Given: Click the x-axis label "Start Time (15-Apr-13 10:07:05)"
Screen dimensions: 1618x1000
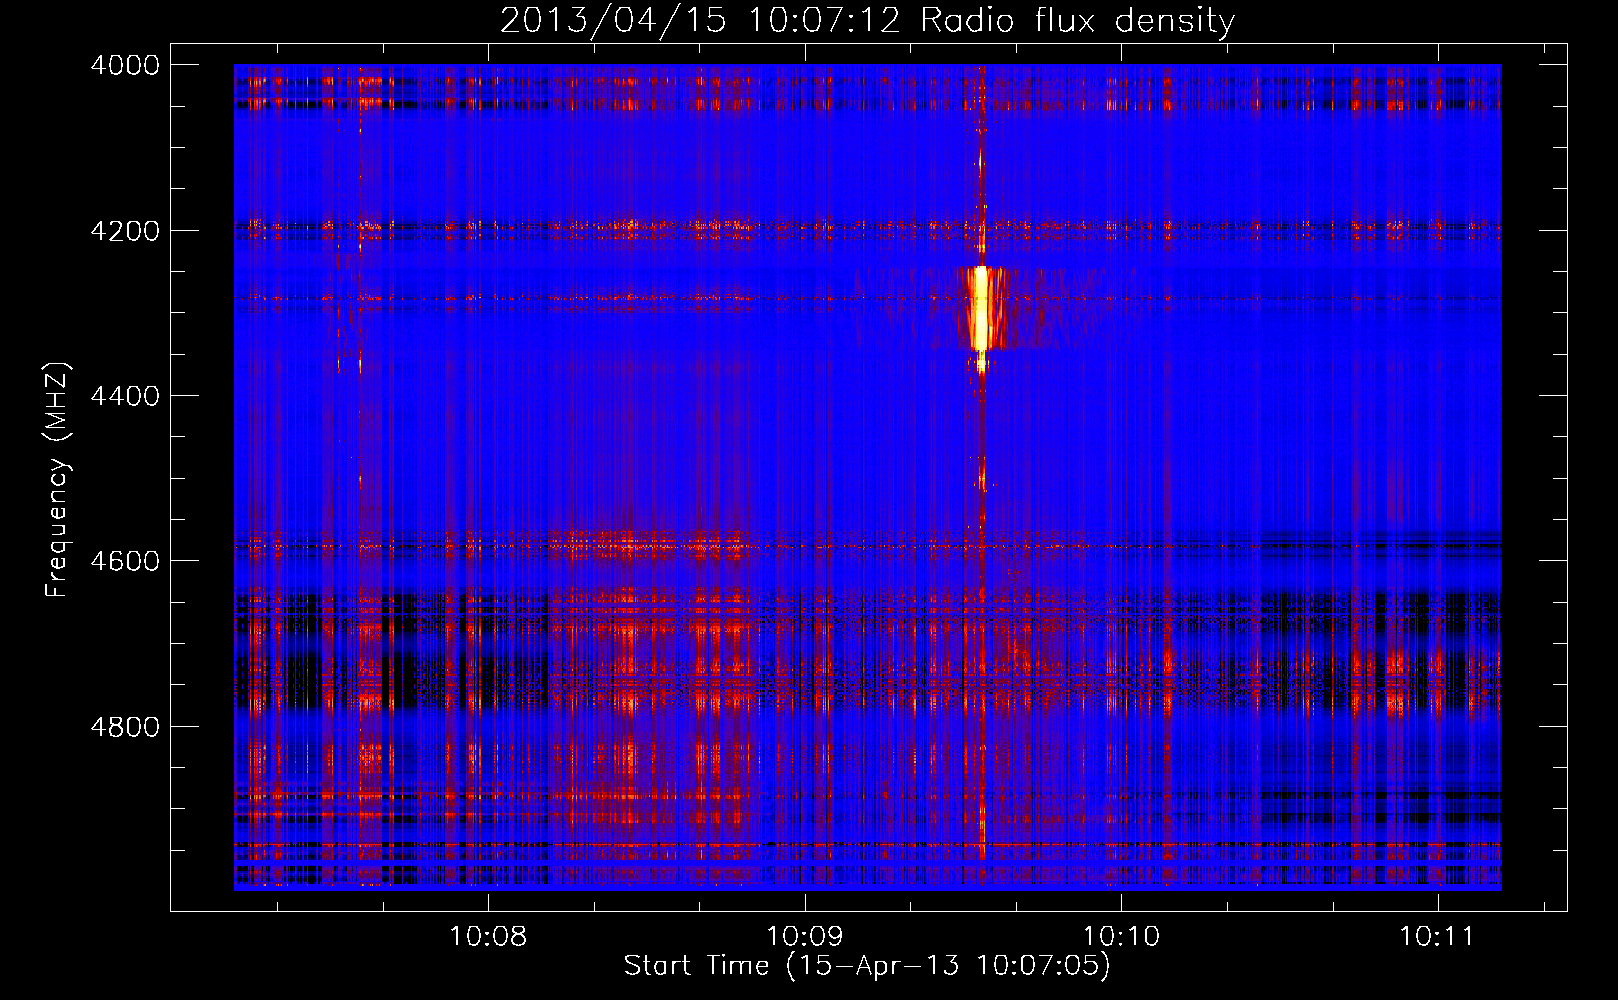Looking at the screenshot, I should point(867,966).
